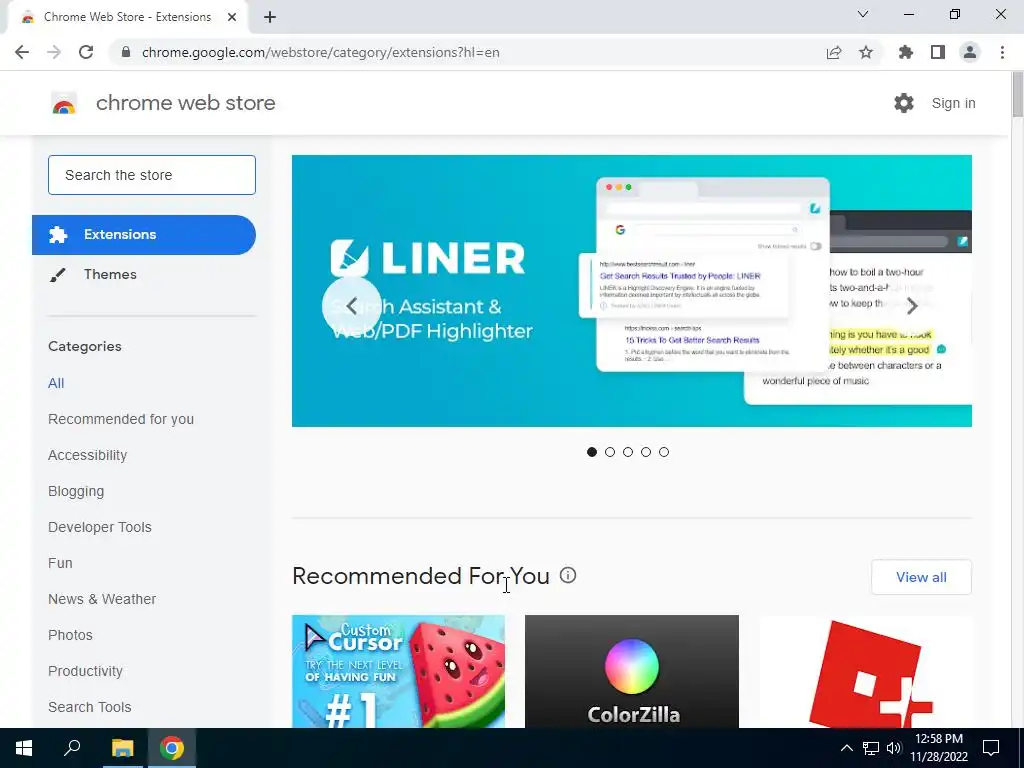
Task: Select the second carousel dot
Action: click(610, 452)
